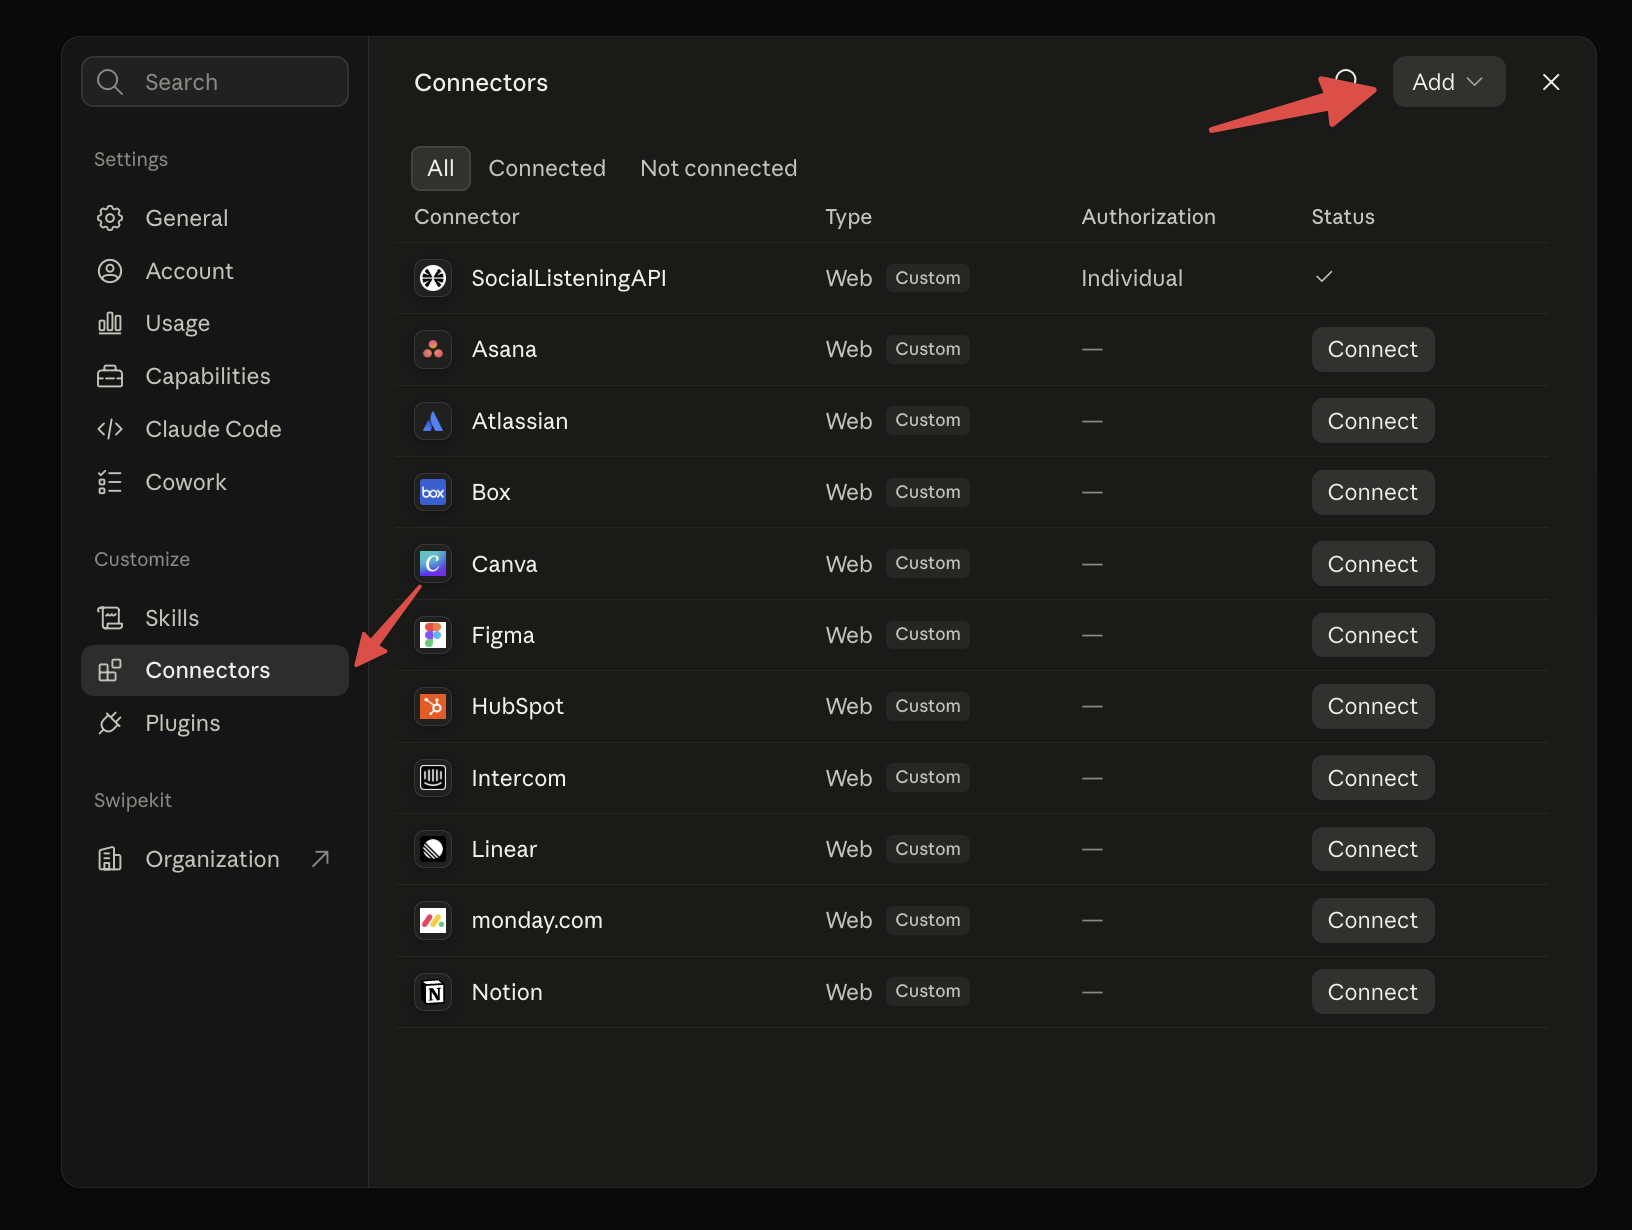Connect the Linear connector
Viewport: 1632px width, 1230px height.
click(x=1373, y=849)
